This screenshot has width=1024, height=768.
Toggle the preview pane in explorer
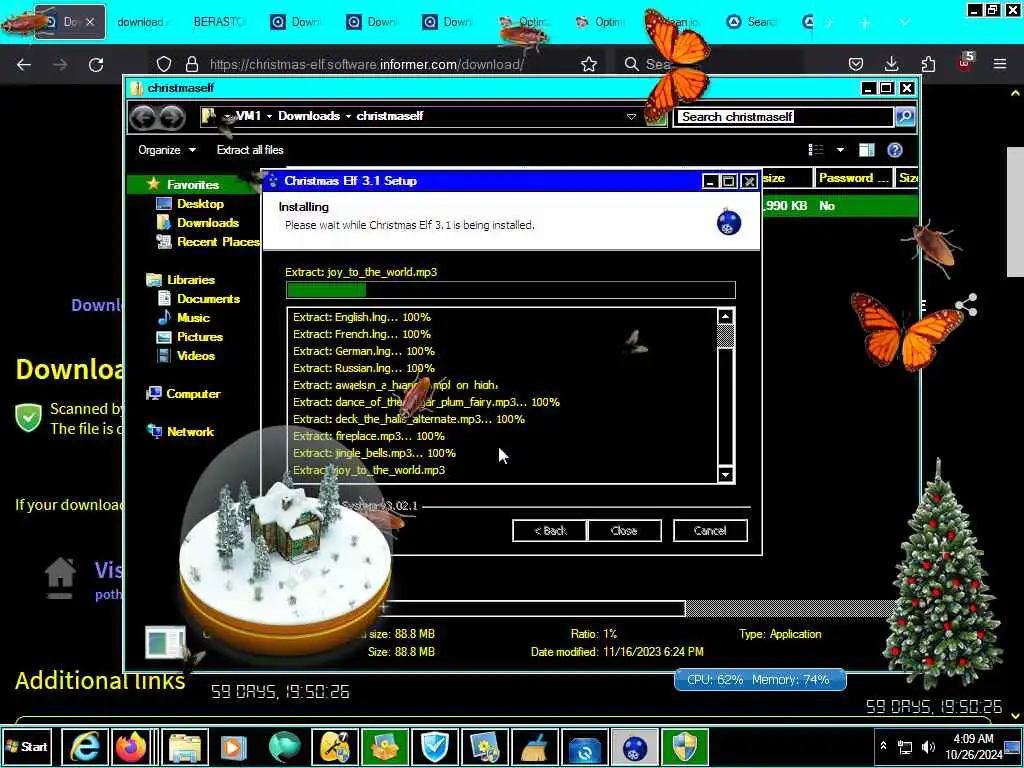pos(867,150)
